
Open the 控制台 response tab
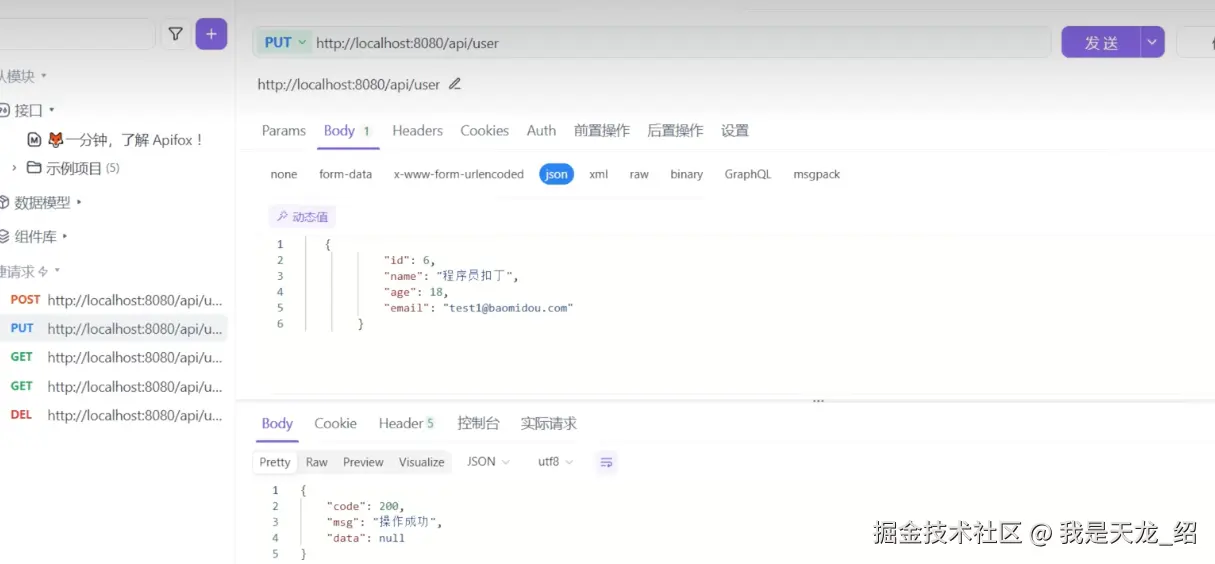[x=478, y=423]
